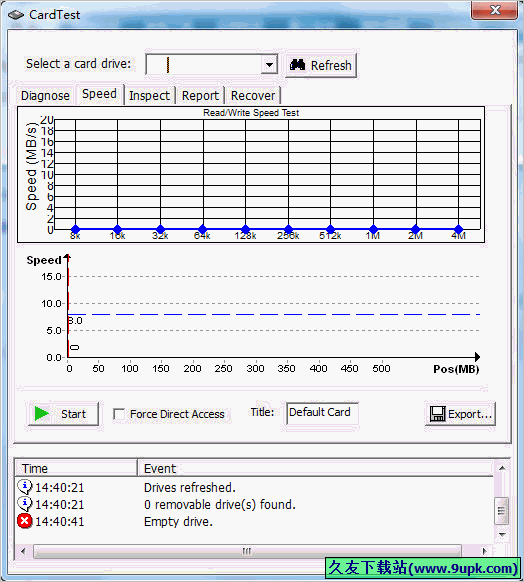Click the blue diamond marker at 64k
The image size is (524, 582).
203,229
